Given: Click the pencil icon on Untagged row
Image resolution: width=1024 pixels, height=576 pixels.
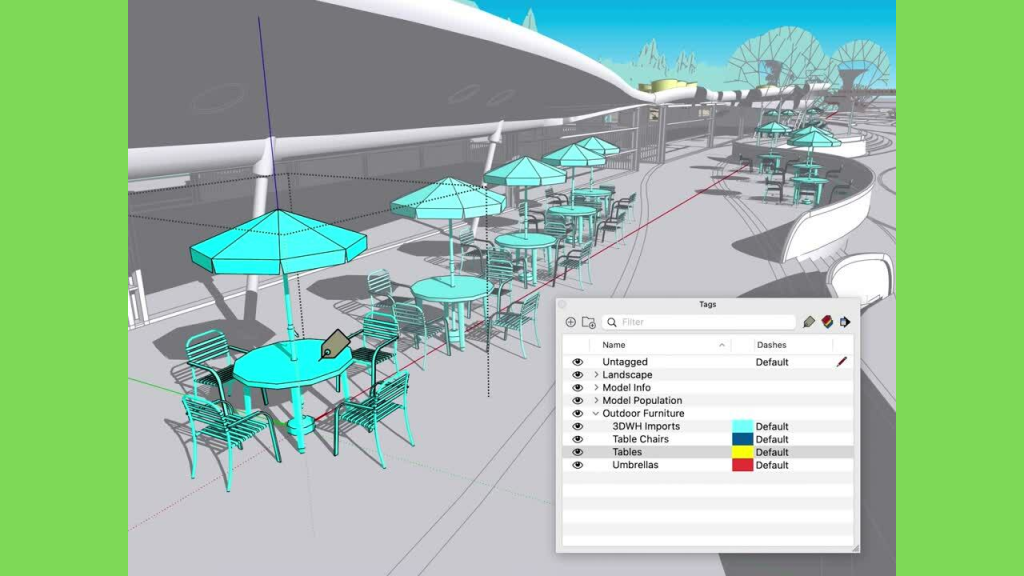Looking at the screenshot, I should tap(841, 362).
